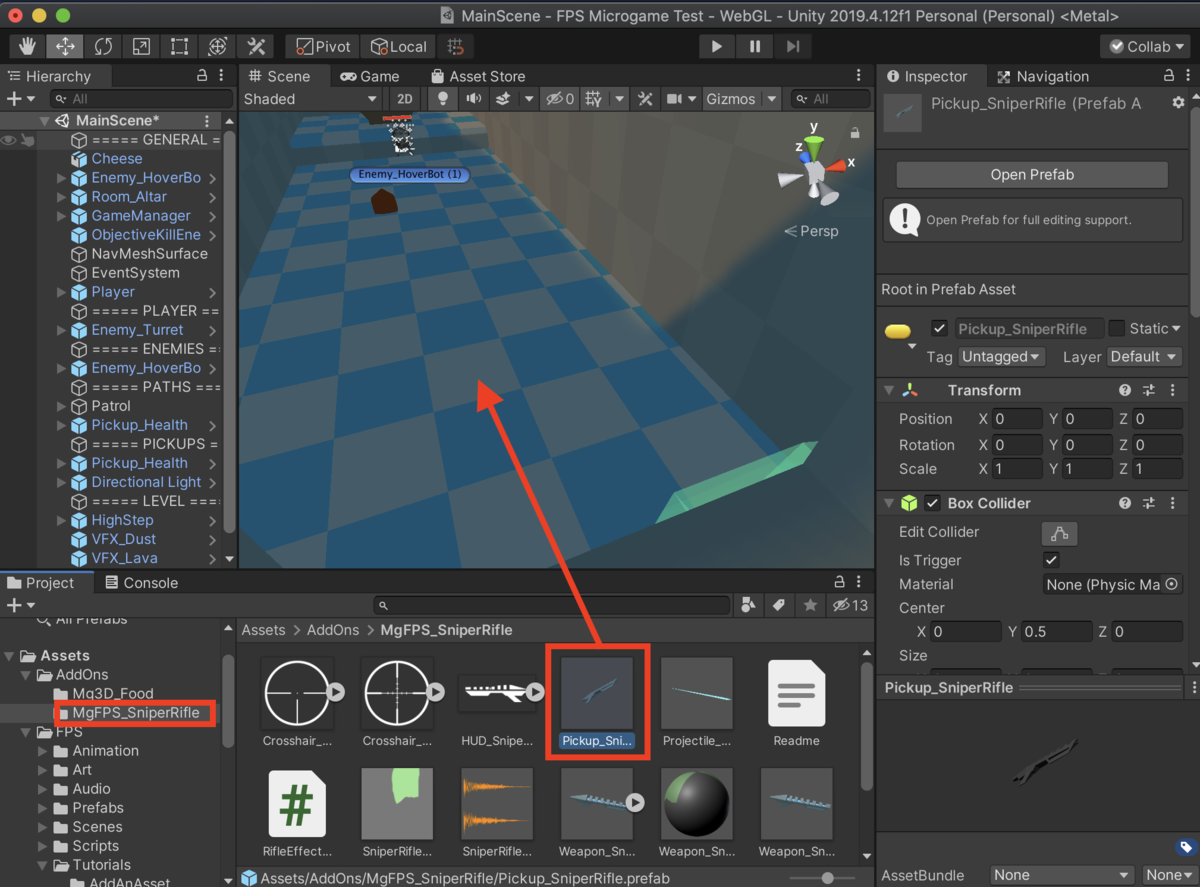Open Tag dropdown showing Untagged
The image size is (1200, 887).
pyautogui.click(x=1001, y=356)
